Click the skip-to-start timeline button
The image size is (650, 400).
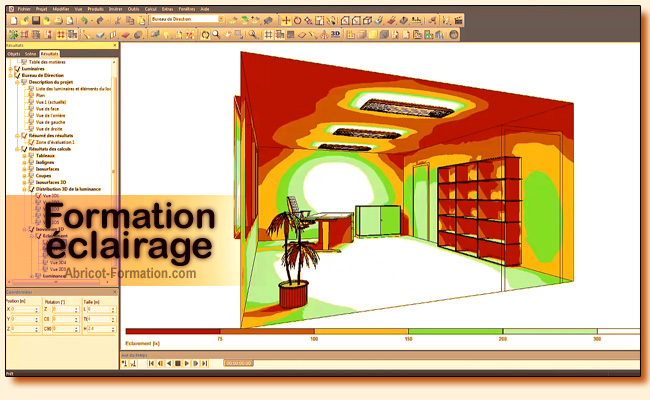coord(151,364)
